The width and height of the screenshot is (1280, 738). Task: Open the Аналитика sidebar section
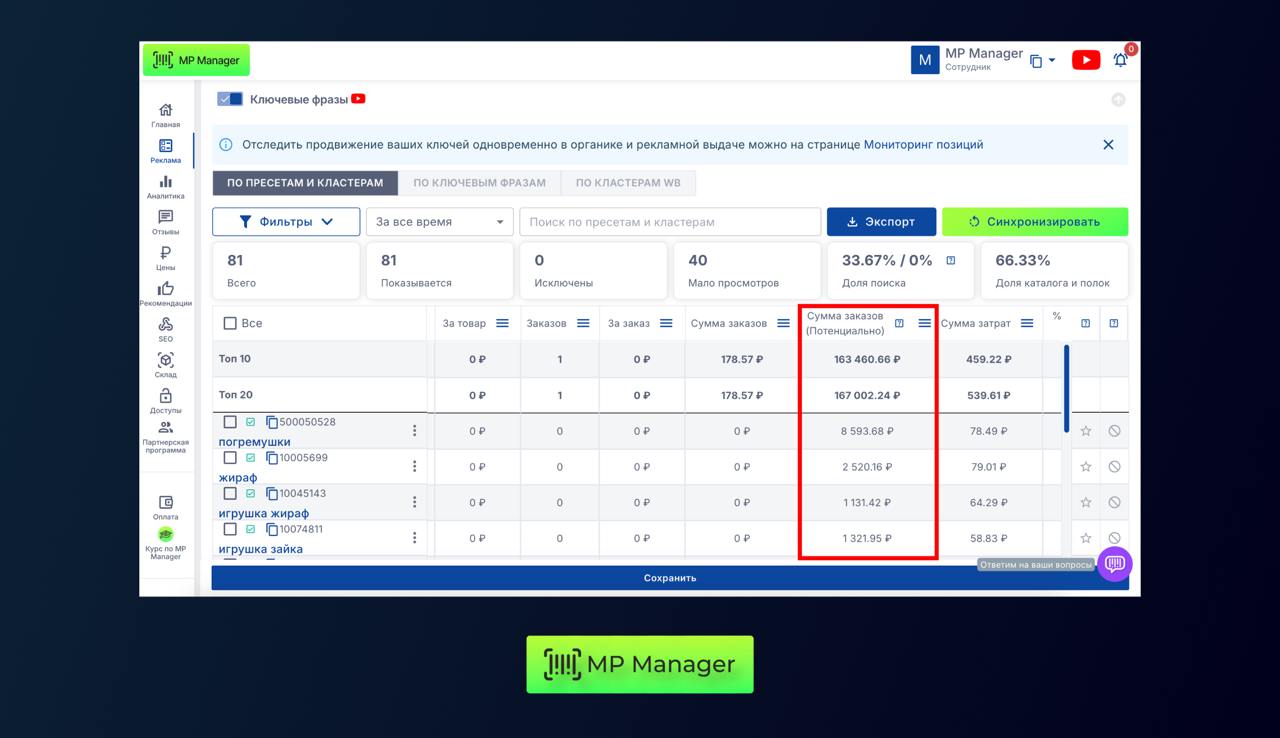tap(165, 187)
